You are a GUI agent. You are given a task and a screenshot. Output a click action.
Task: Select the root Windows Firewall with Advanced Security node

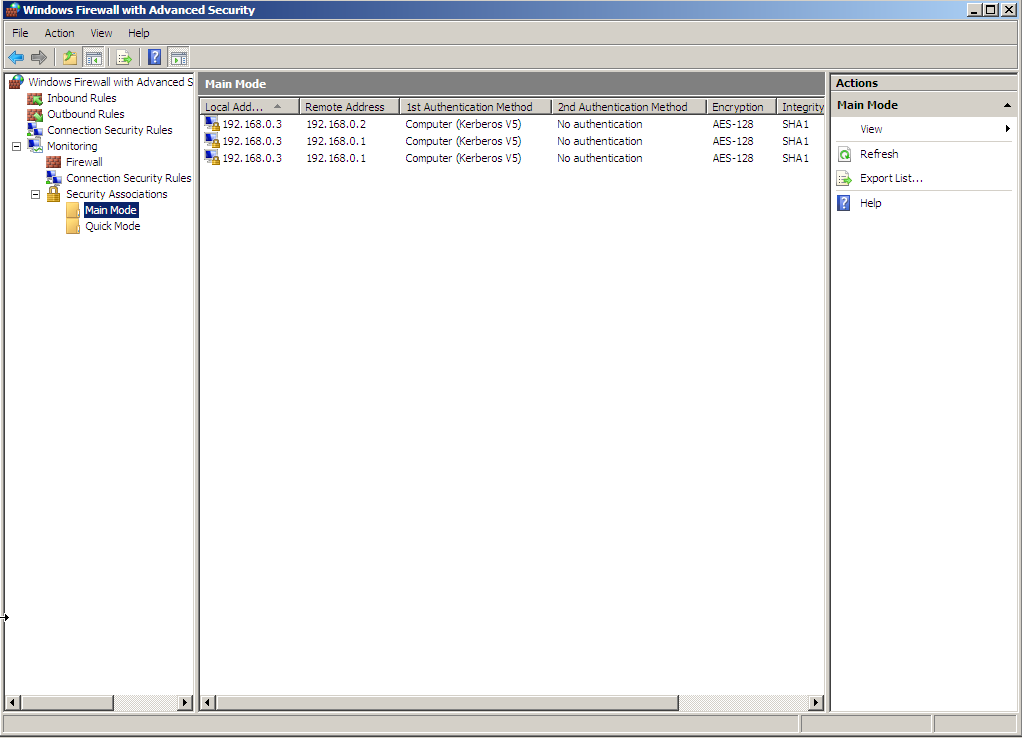(x=111, y=82)
